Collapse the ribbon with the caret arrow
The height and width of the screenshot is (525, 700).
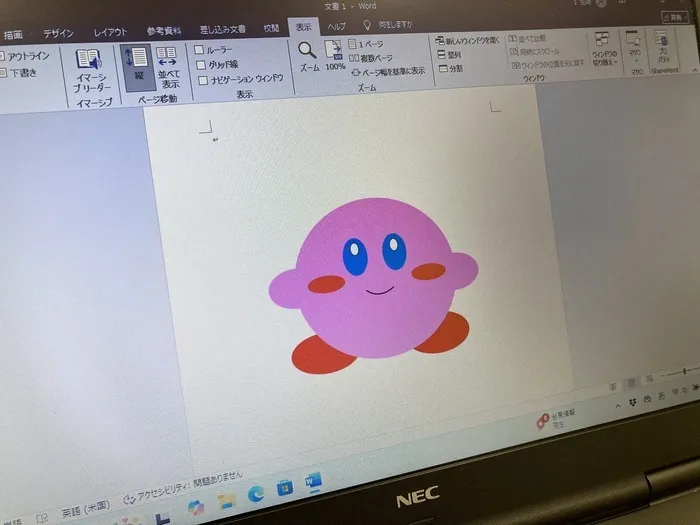coord(695,71)
